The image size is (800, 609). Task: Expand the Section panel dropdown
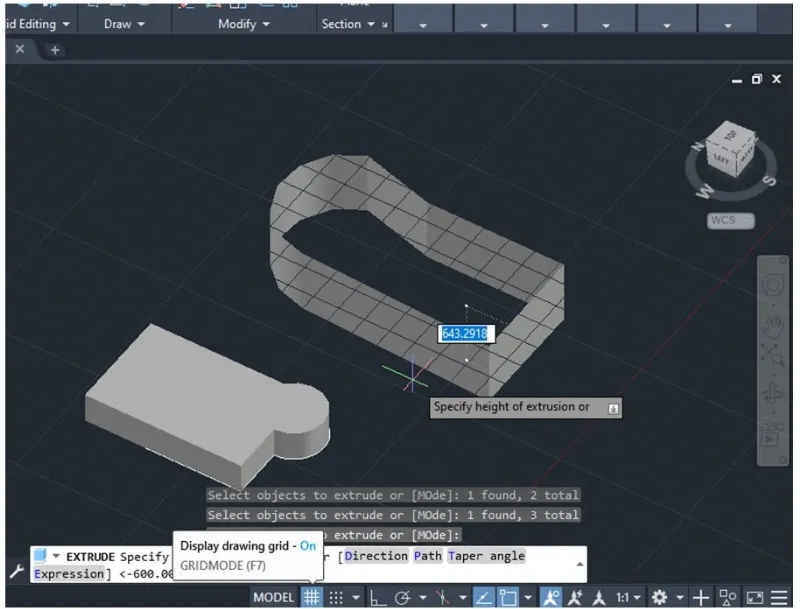tap(348, 24)
